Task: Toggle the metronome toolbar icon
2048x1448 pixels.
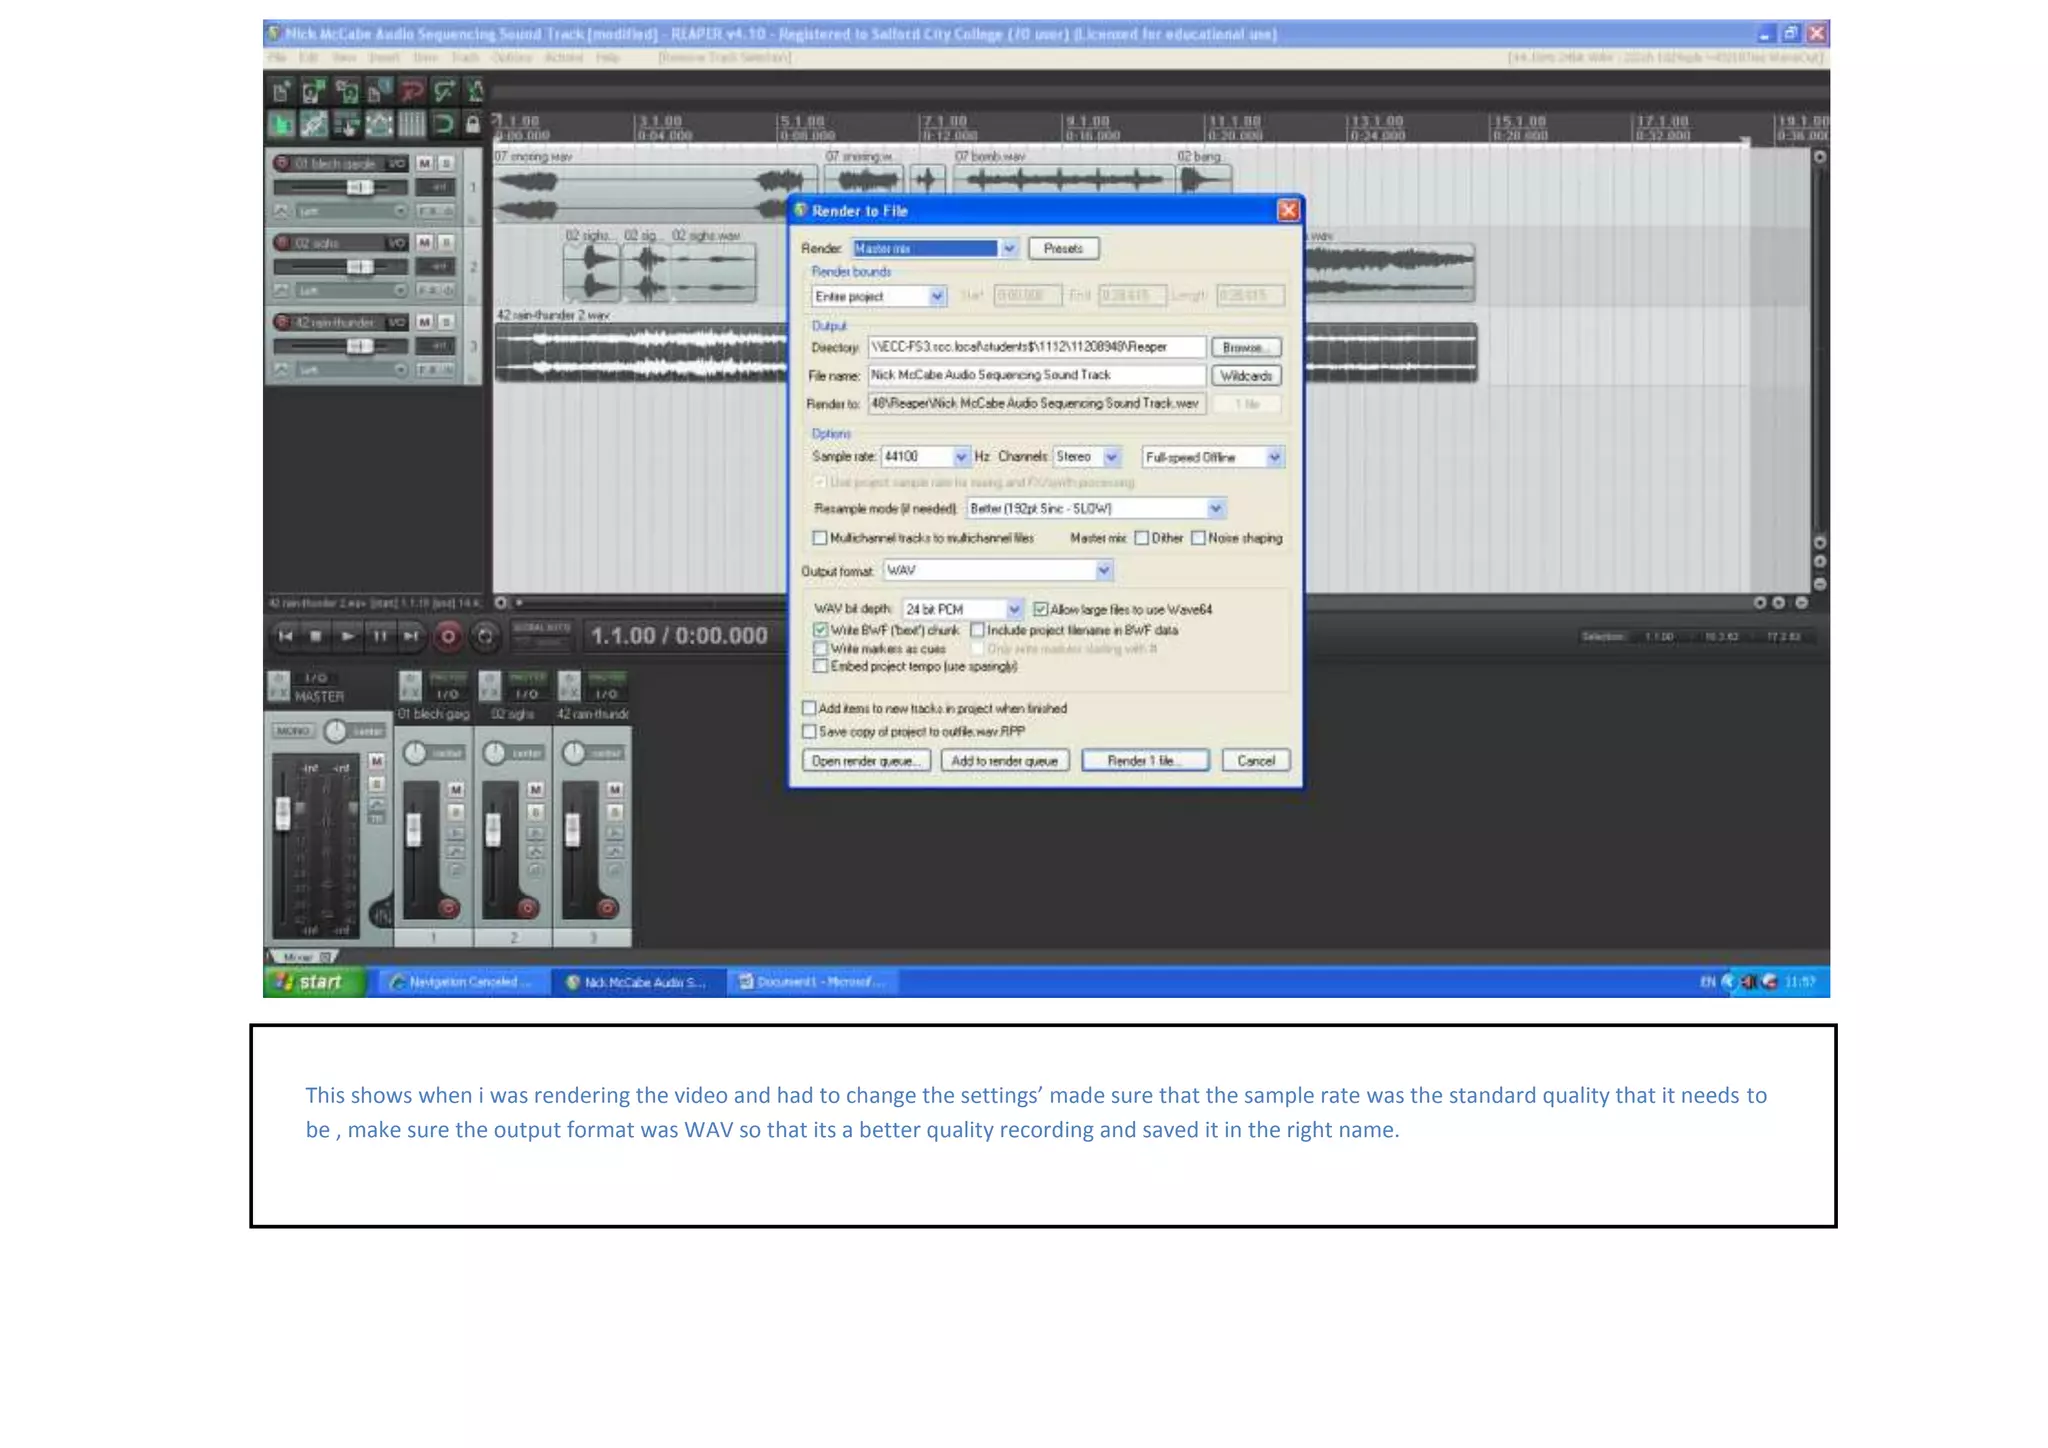Action: pyautogui.click(x=475, y=92)
